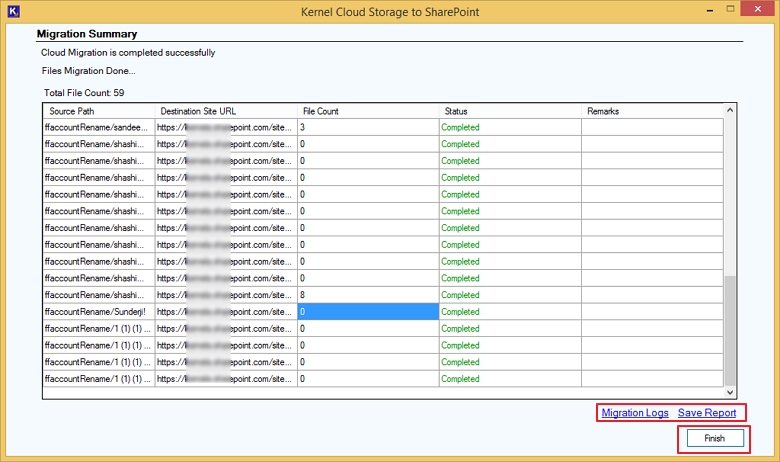Click source path in row with file count 8
Viewport: 780px width, 462px height.
(99, 295)
